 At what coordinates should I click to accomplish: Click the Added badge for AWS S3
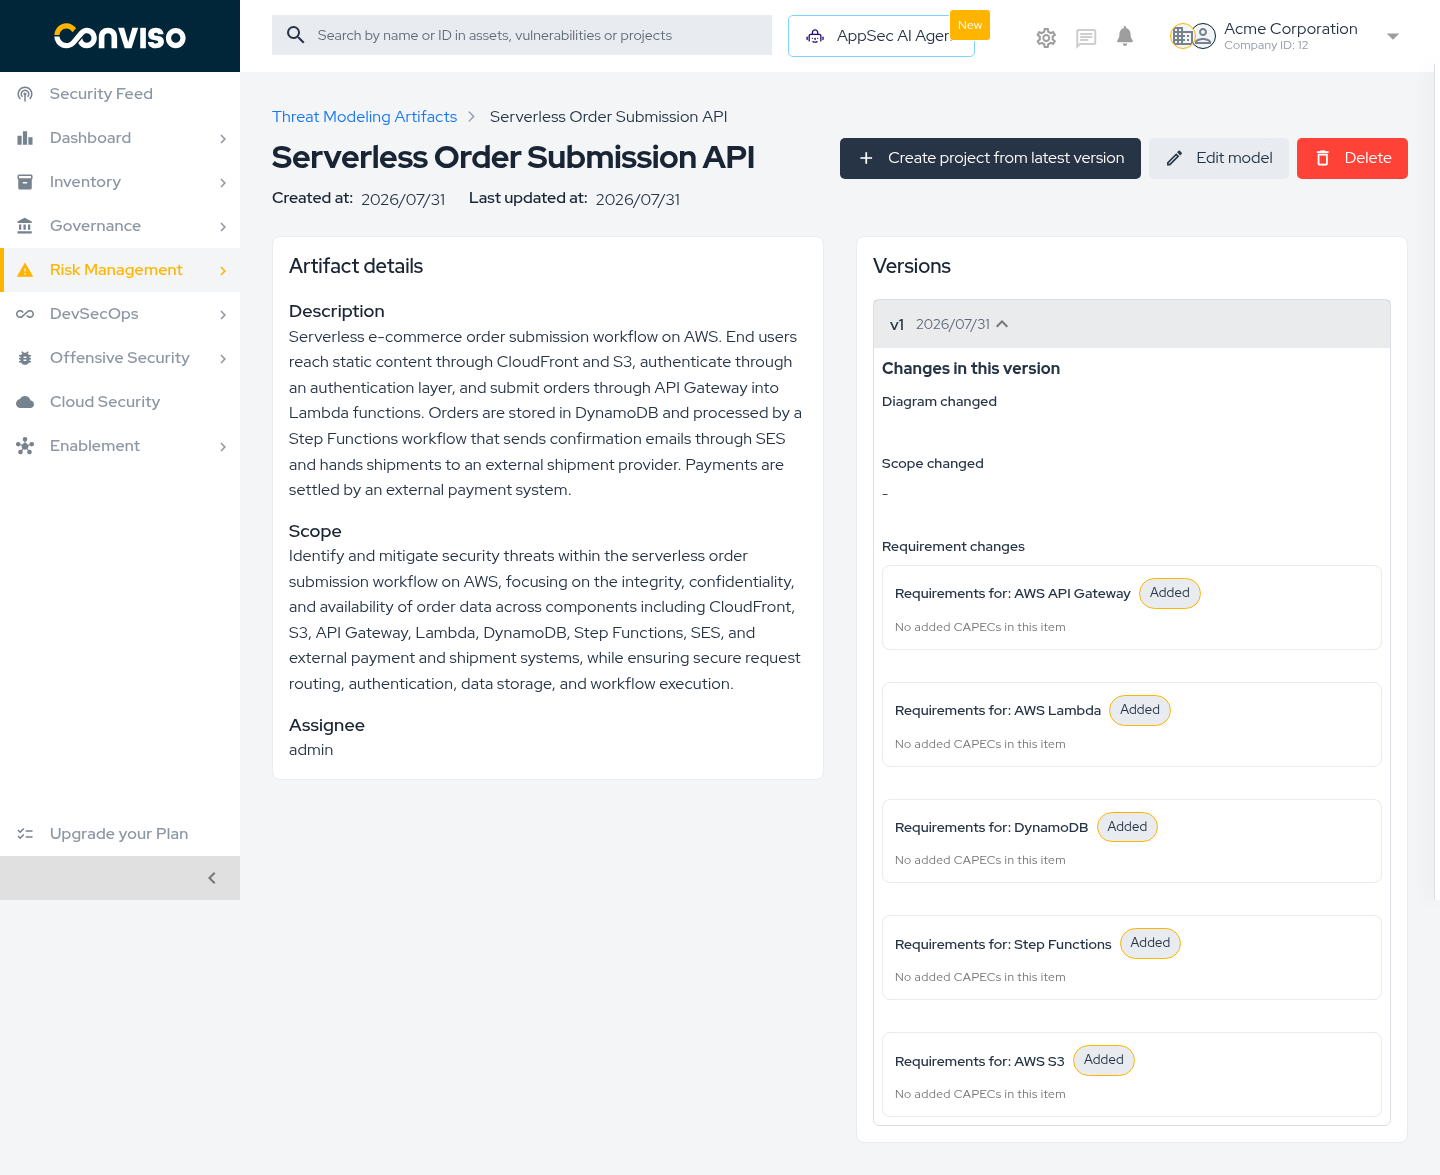tap(1104, 1060)
